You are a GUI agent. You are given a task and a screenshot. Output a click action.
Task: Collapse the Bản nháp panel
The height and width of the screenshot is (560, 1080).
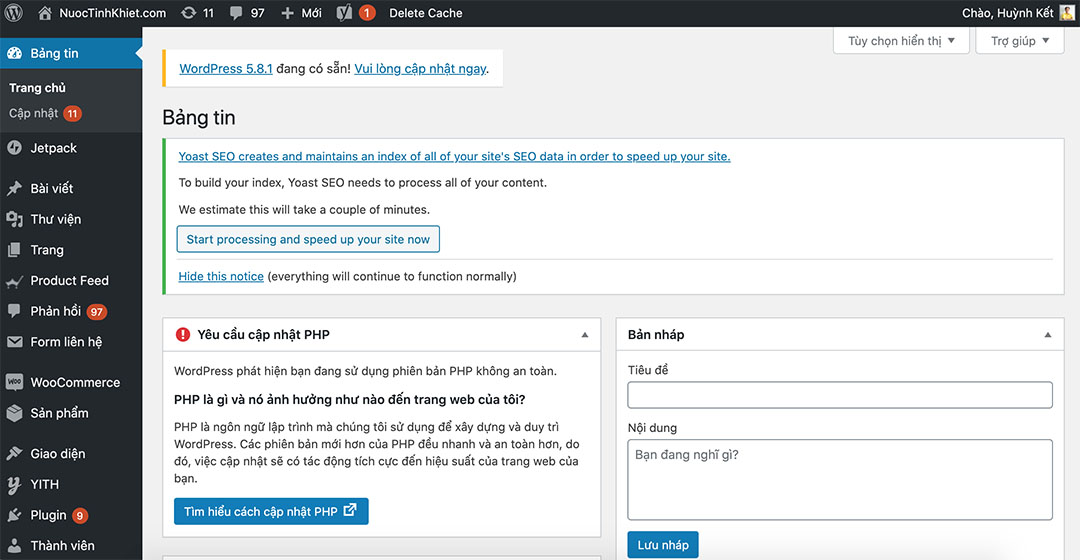(1048, 335)
